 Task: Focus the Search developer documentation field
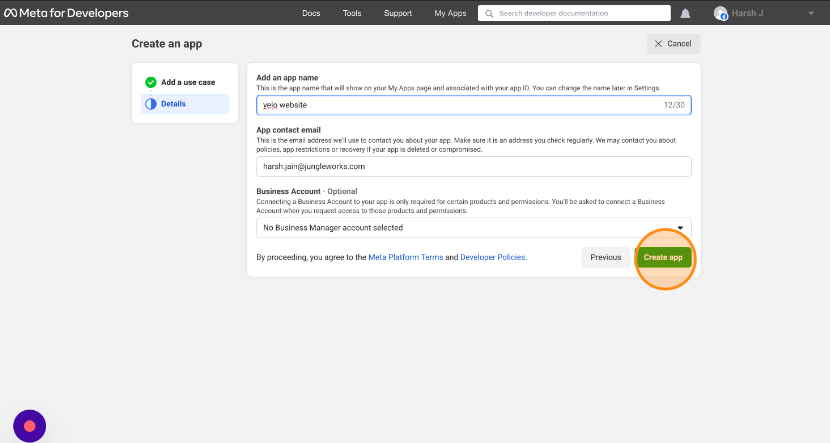tap(574, 13)
